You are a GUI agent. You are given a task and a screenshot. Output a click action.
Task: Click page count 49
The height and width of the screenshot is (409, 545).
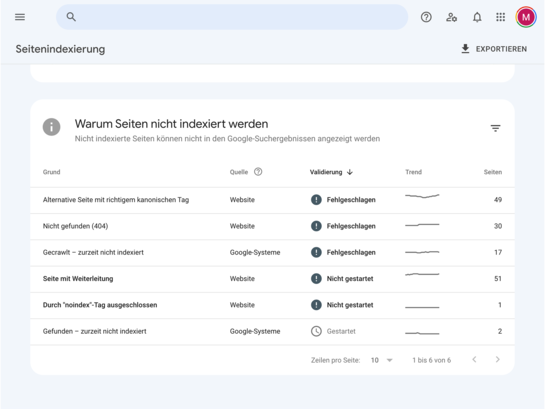click(498, 200)
